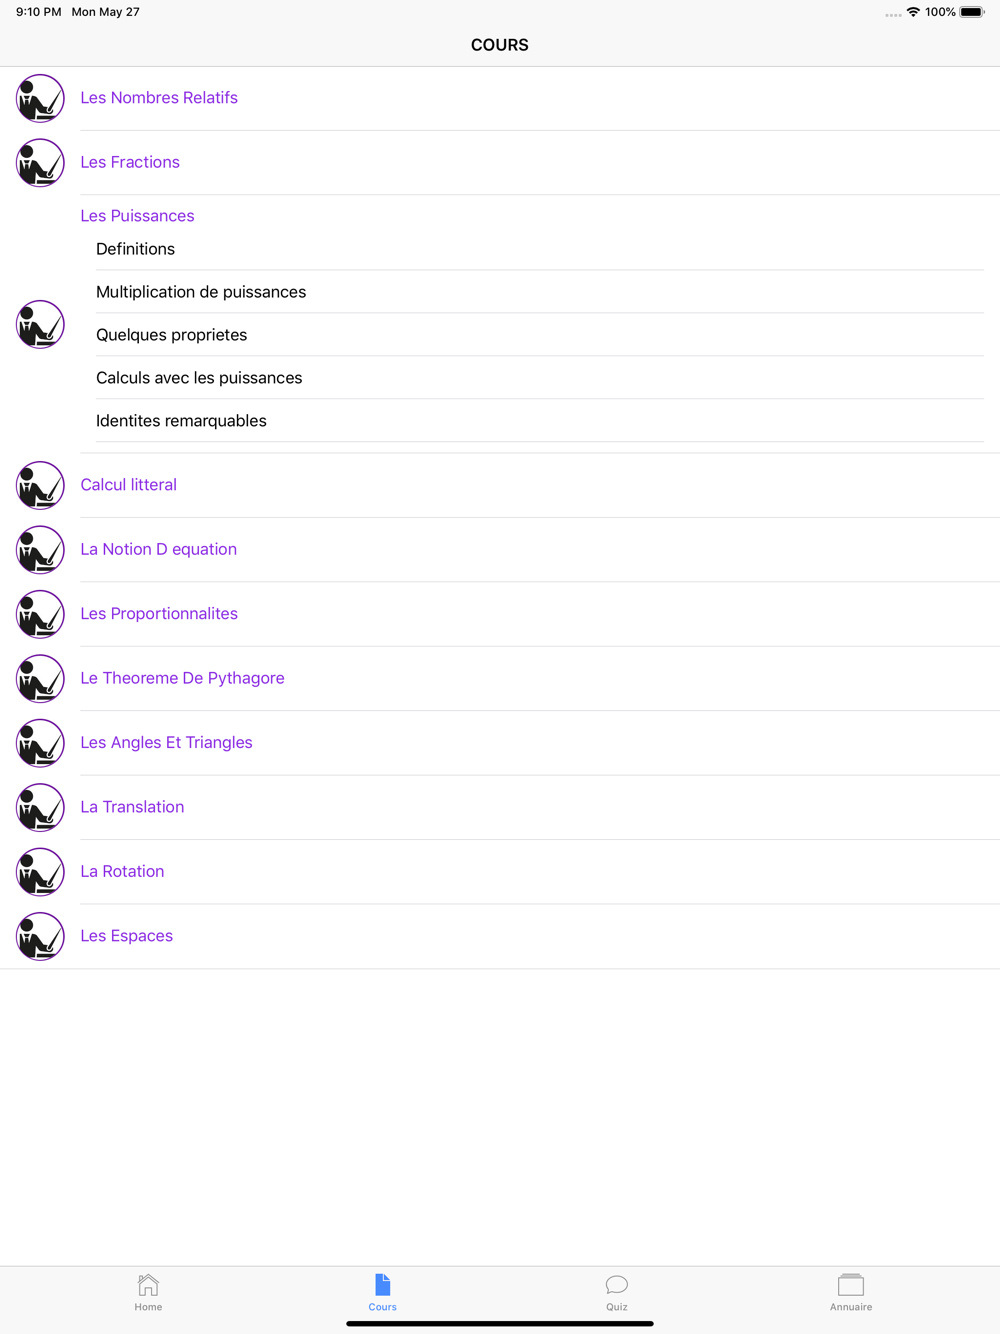1000x1334 pixels.
Task: Select the Cours document icon
Action: [x=382, y=1285]
